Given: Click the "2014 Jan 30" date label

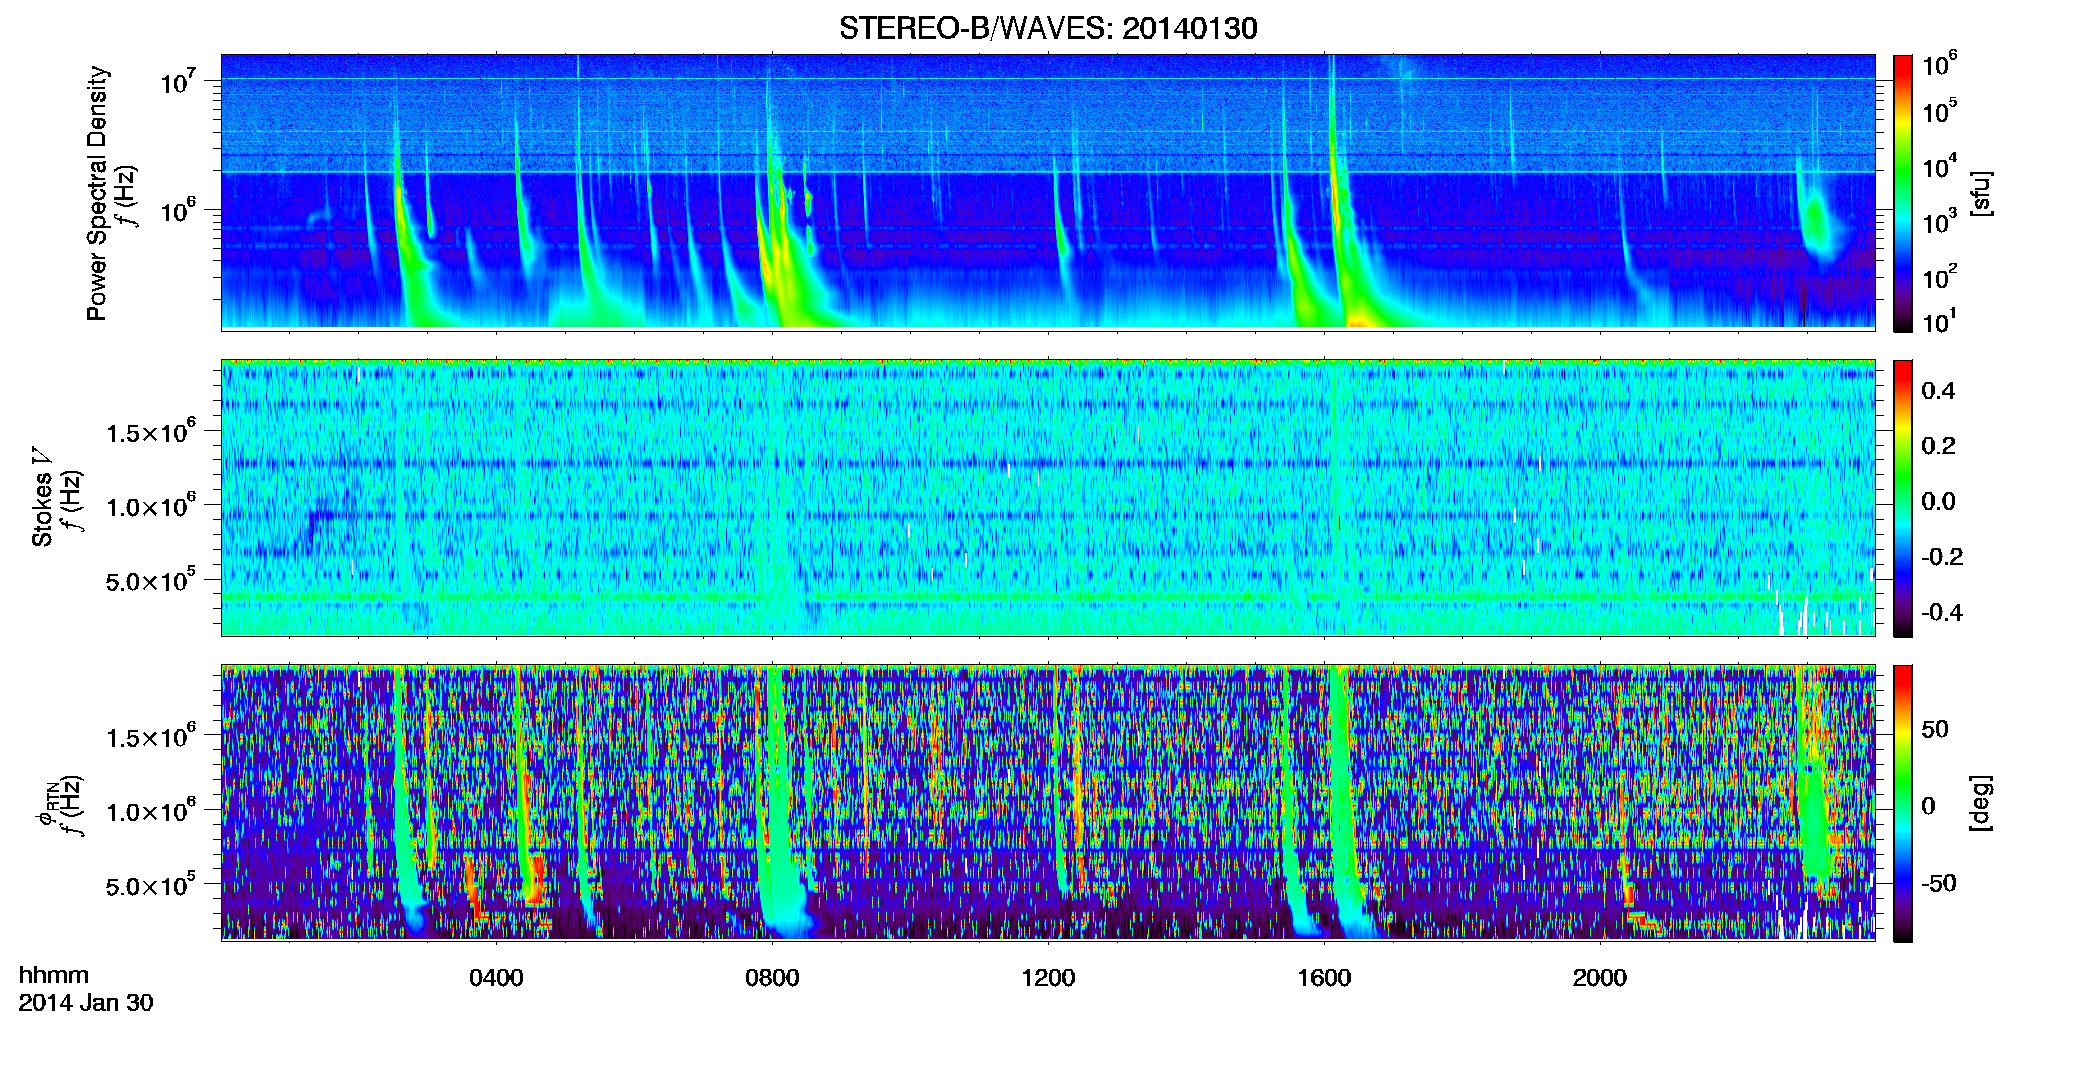Looking at the screenshot, I should (86, 1003).
